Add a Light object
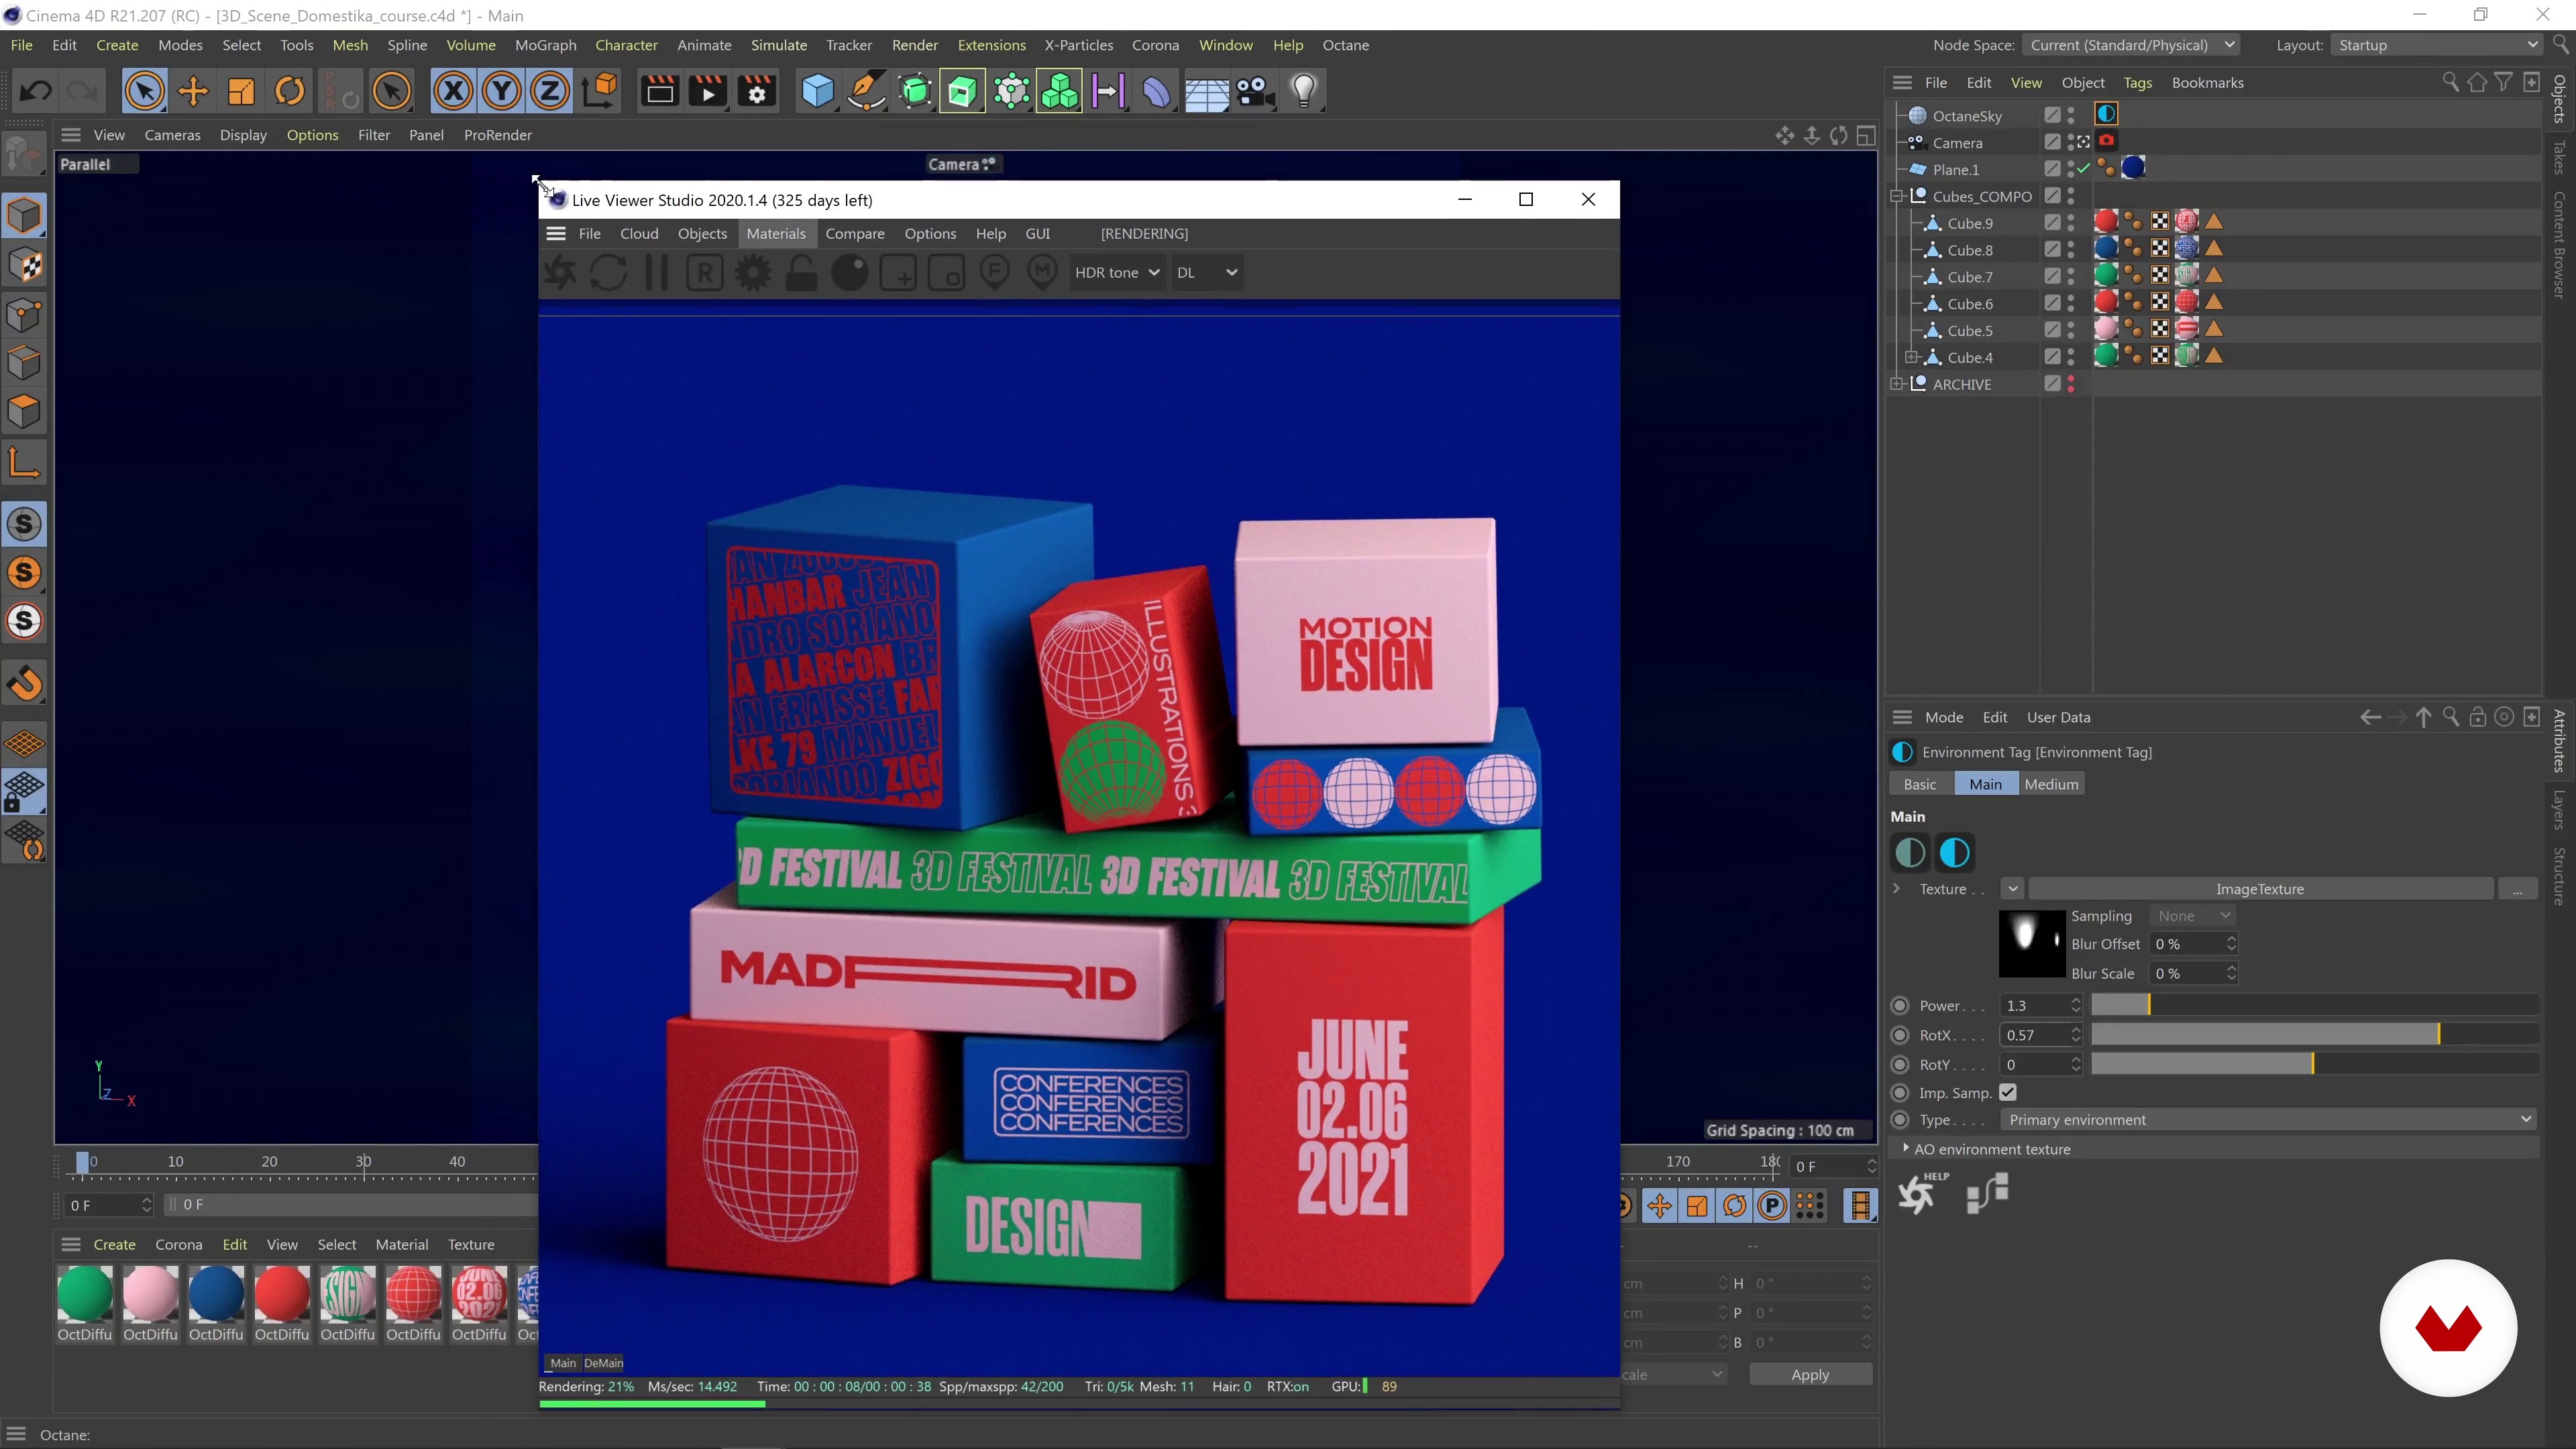Viewport: 2576px width, 1449px height. point(1304,92)
